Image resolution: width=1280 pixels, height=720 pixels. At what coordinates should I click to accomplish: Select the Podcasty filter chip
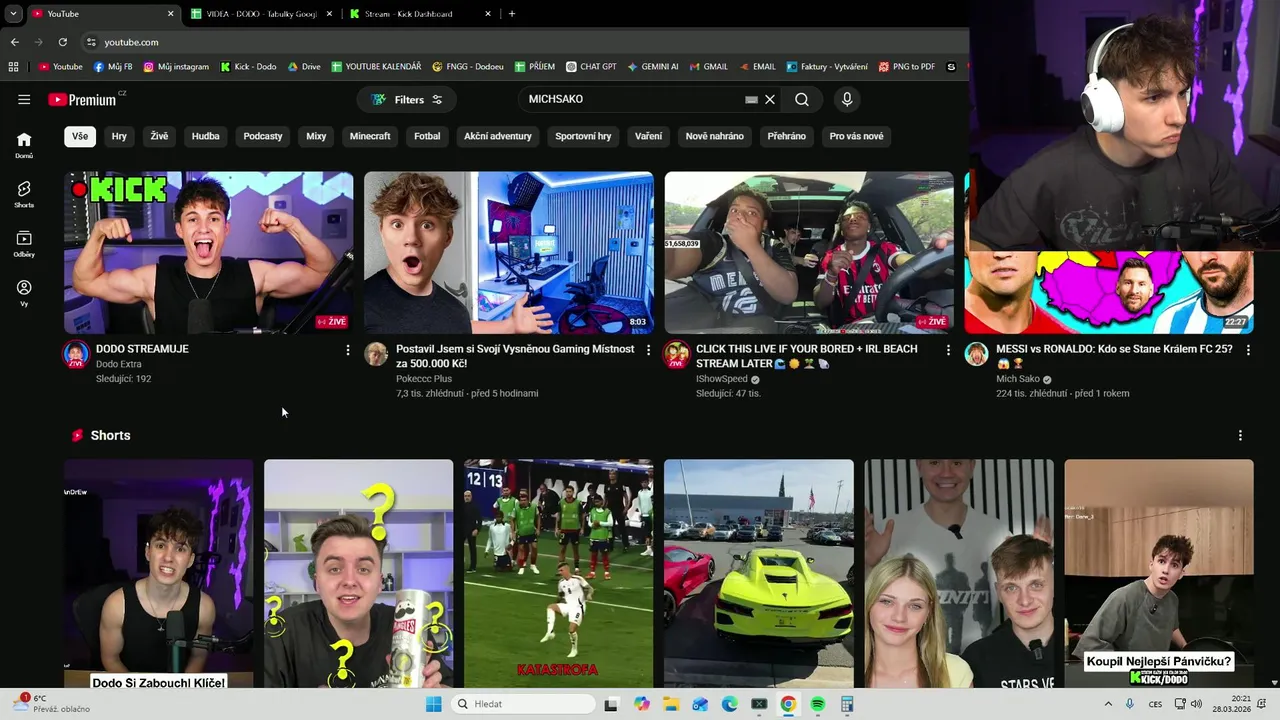(x=263, y=136)
